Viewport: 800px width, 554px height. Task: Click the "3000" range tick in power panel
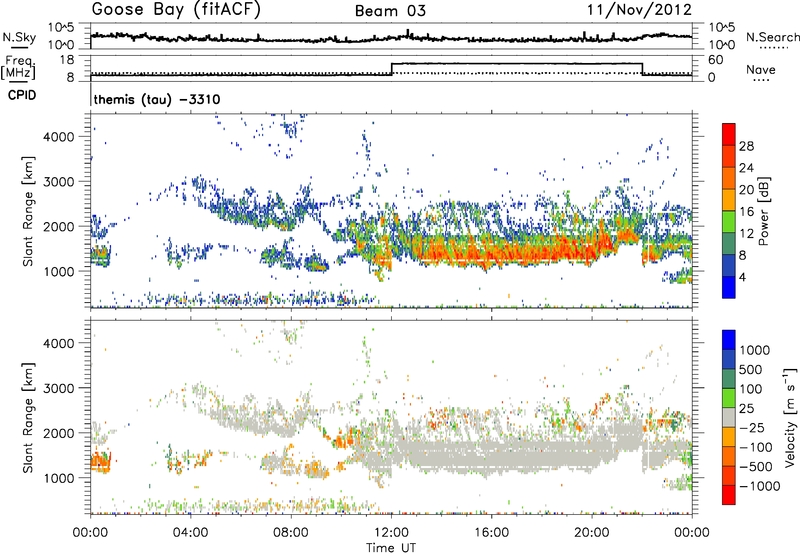click(59, 182)
